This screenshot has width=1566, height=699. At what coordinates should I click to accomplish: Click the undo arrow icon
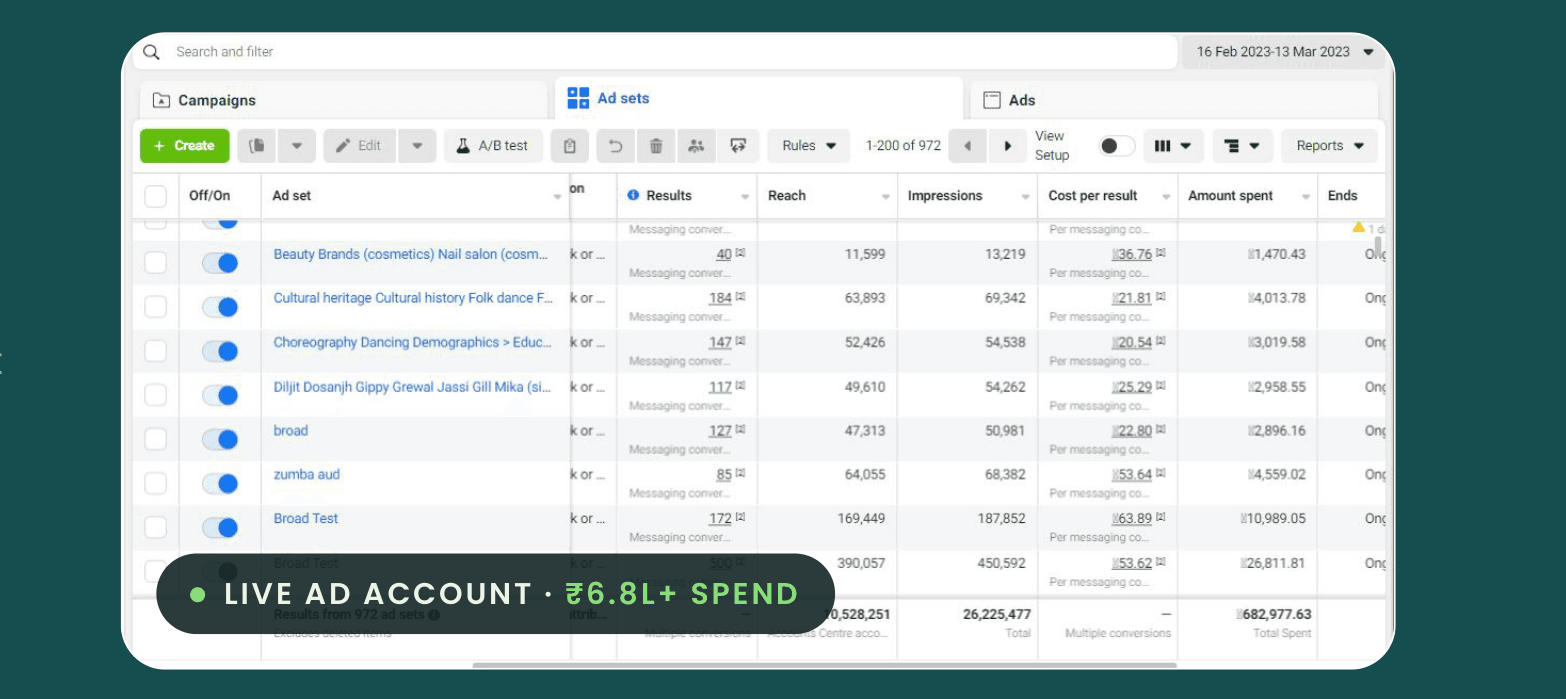click(616, 146)
